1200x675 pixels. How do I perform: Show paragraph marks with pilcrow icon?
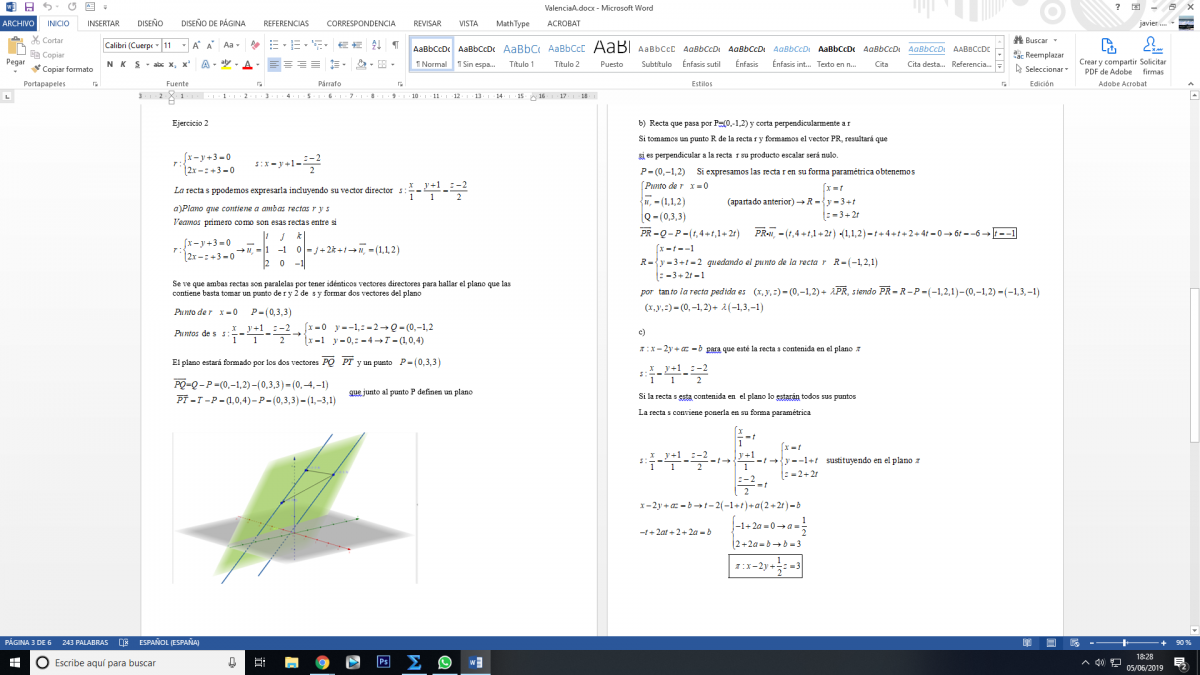395,45
